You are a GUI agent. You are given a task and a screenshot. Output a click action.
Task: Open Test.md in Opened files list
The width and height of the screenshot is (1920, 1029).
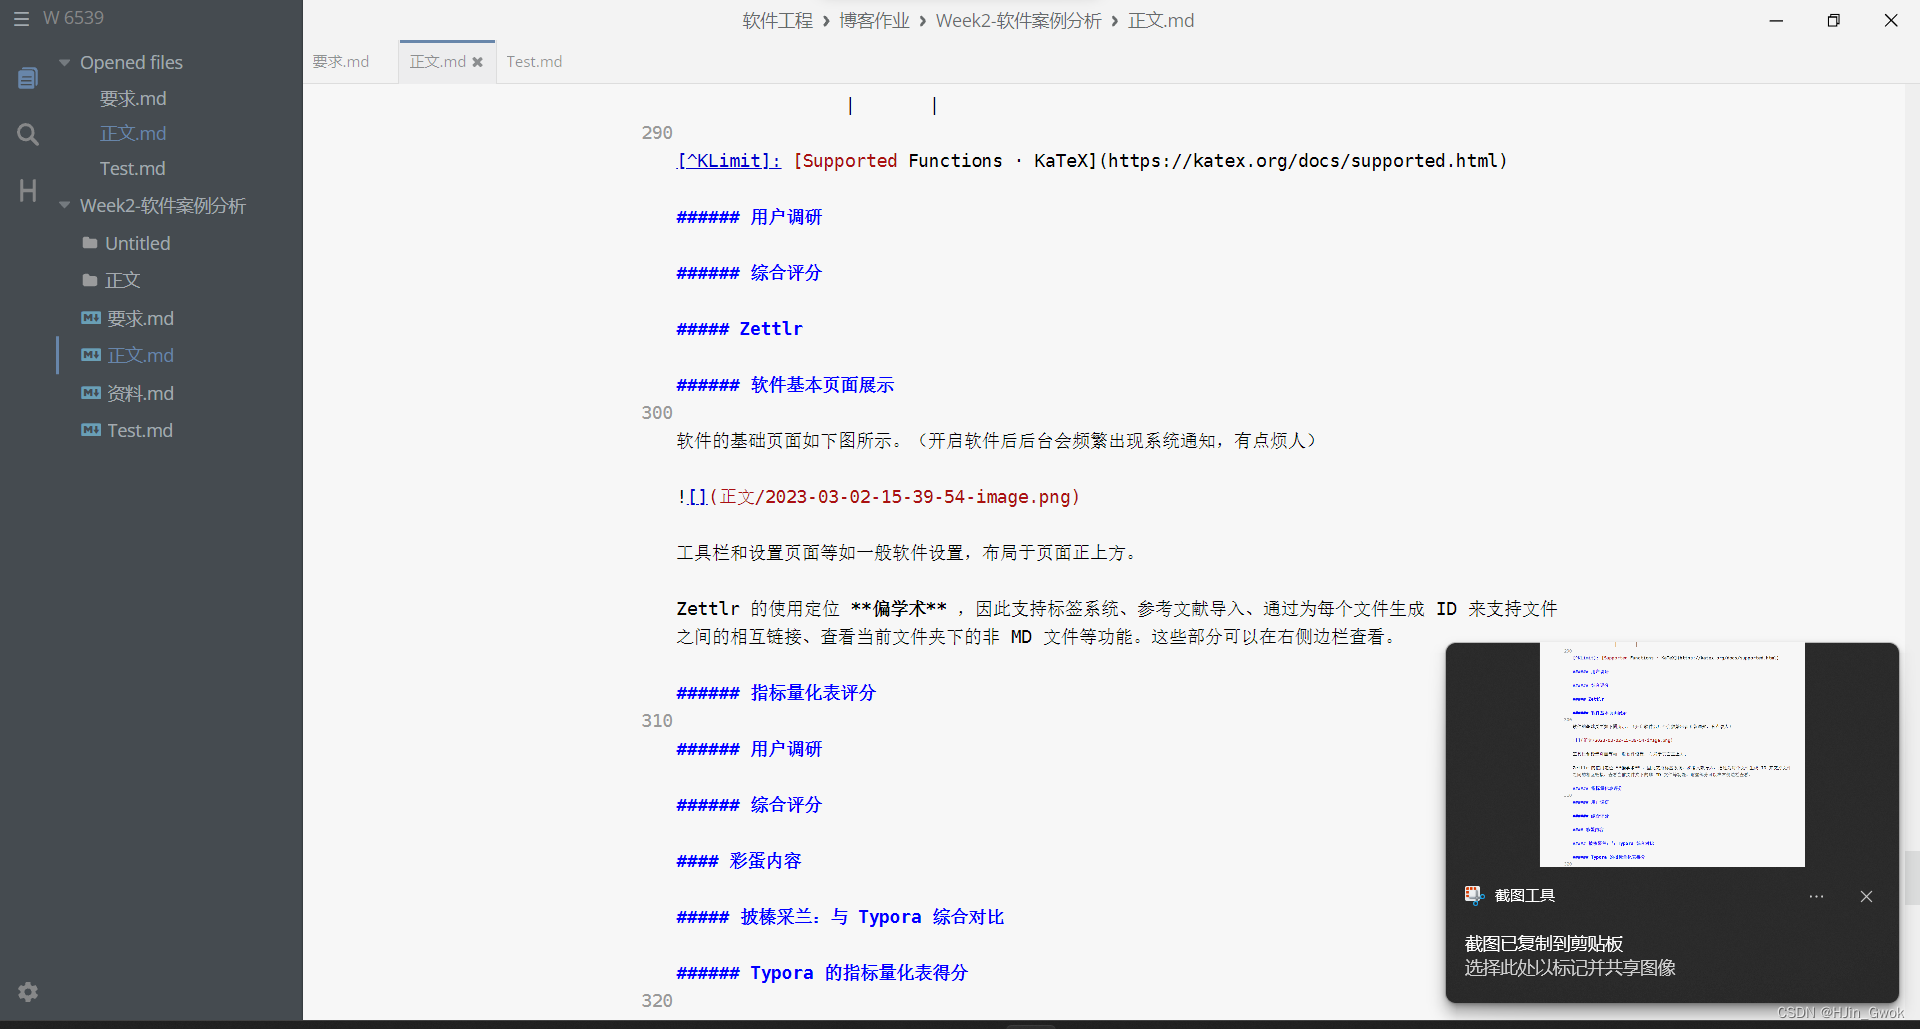point(133,168)
